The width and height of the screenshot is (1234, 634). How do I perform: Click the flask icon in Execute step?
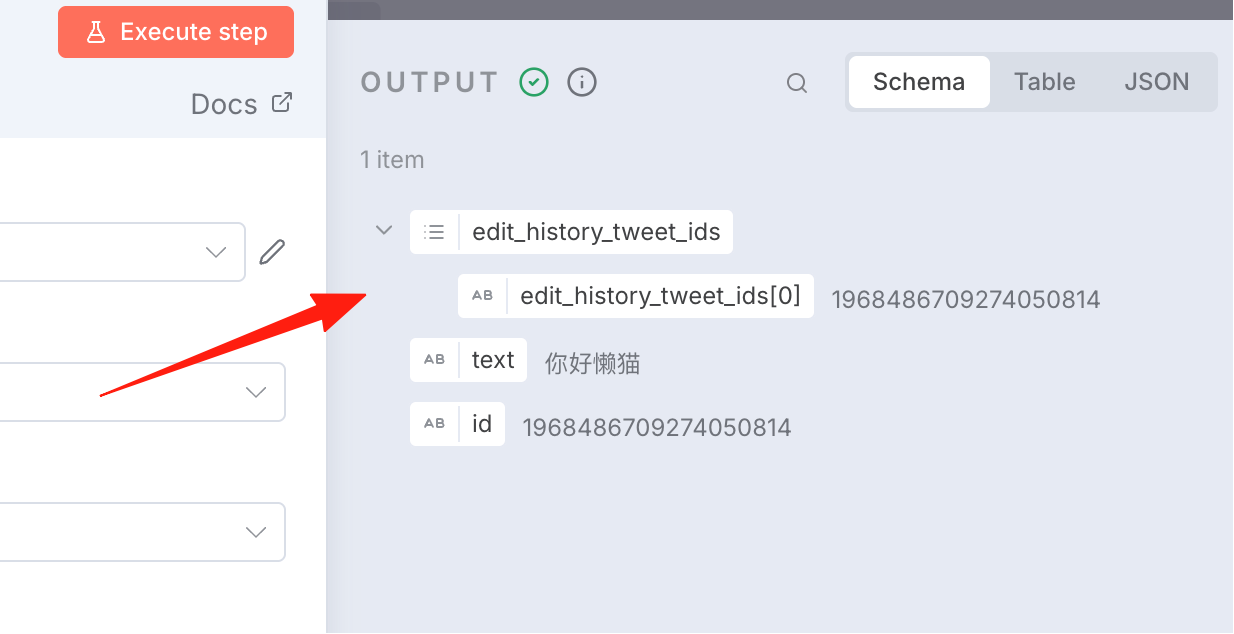pos(96,32)
